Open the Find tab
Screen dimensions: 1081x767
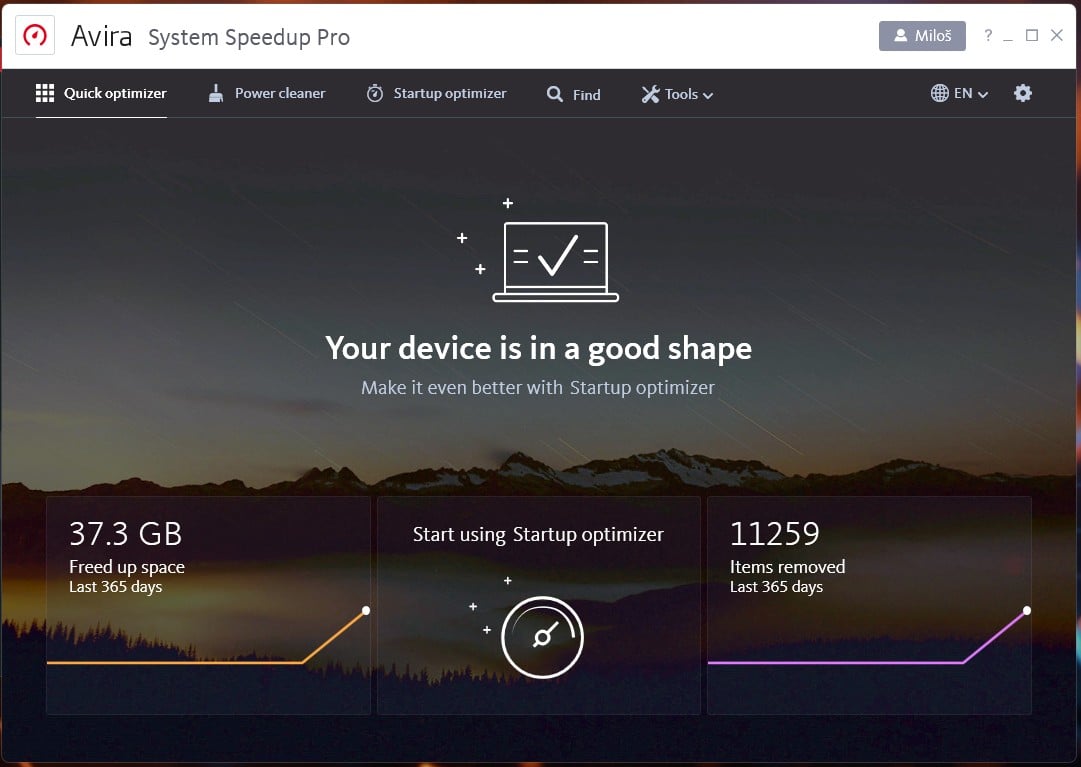click(574, 94)
